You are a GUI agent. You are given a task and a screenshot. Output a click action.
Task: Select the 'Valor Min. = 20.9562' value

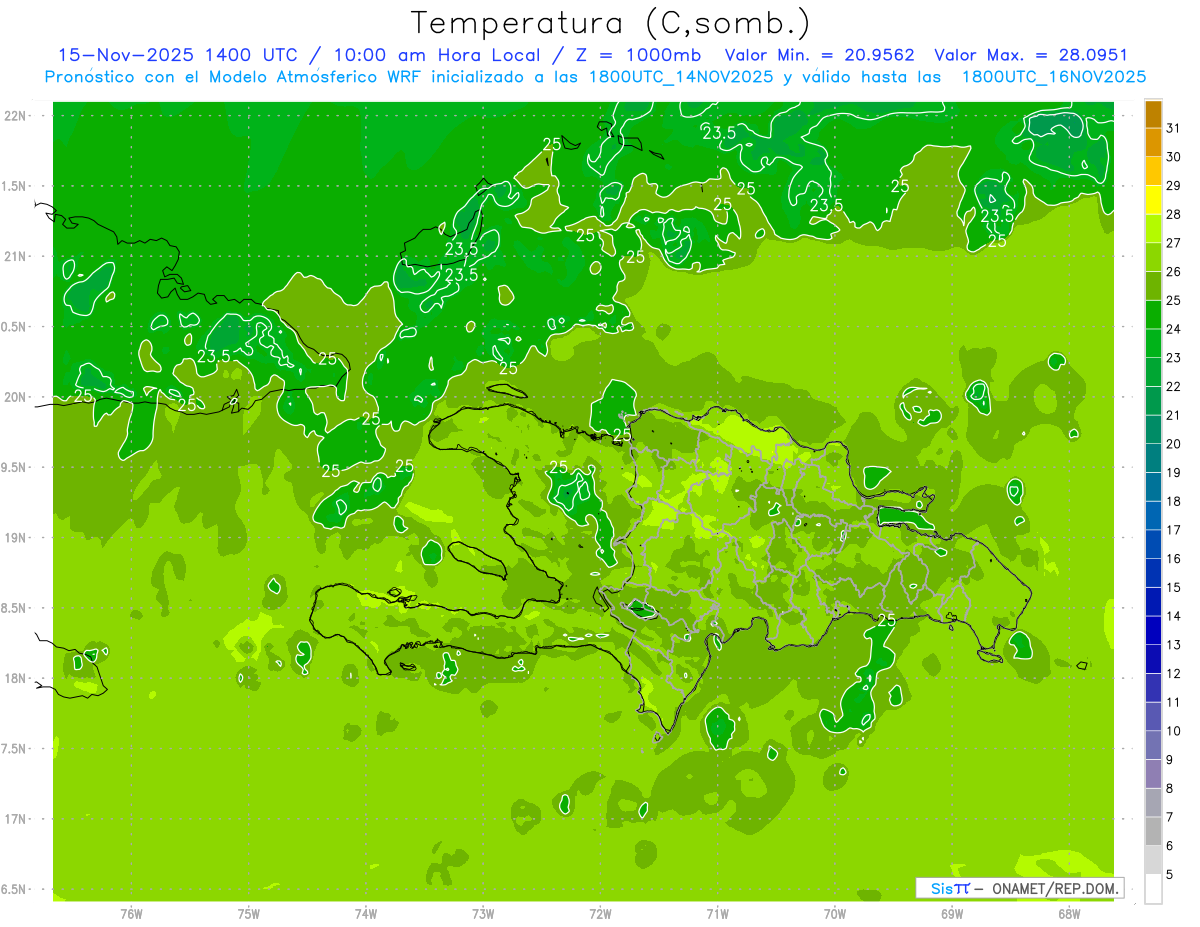[820, 55]
